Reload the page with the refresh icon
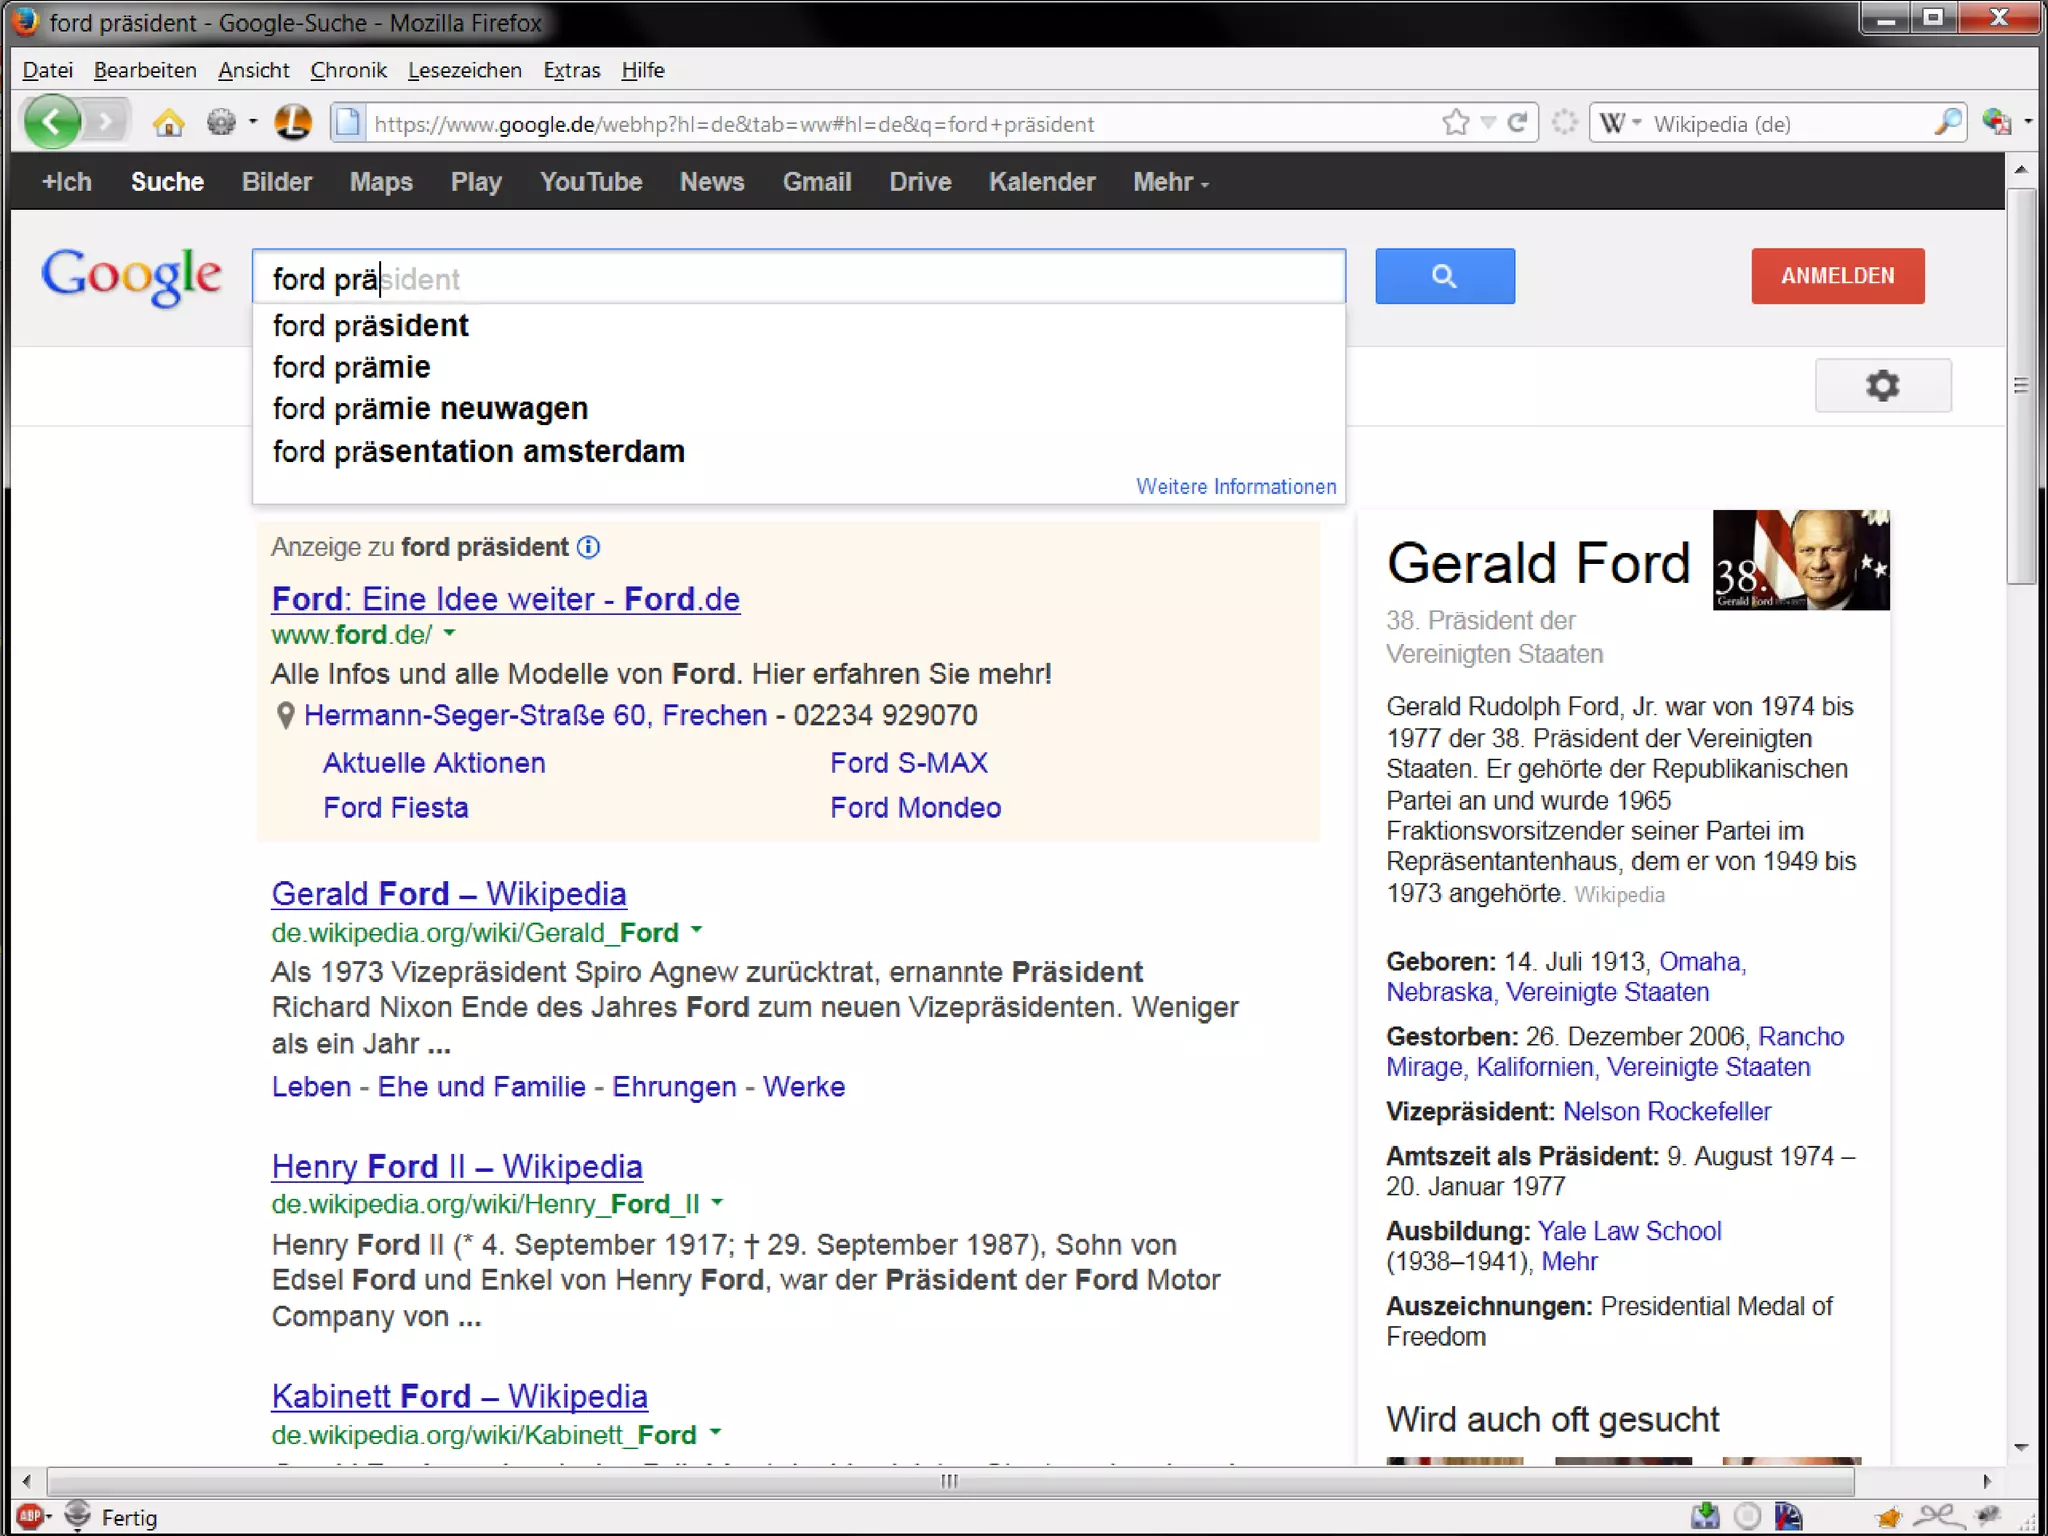2048x1536 pixels. pos(1518,123)
